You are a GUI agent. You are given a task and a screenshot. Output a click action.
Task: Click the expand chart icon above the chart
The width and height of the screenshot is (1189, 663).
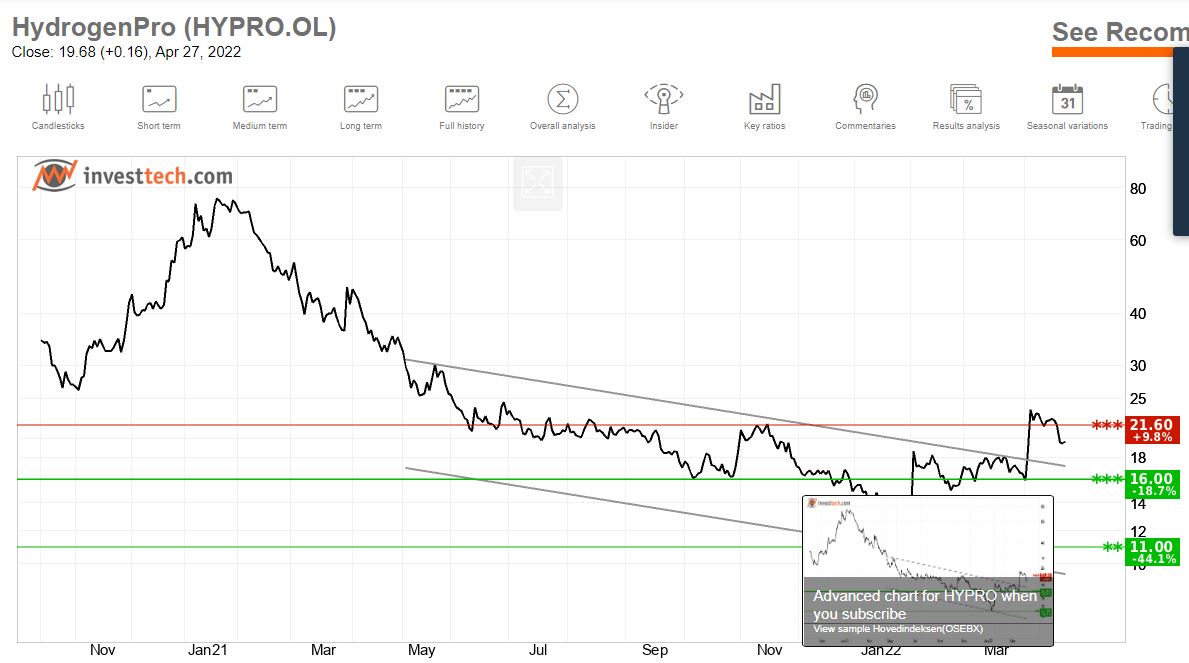[x=538, y=183]
